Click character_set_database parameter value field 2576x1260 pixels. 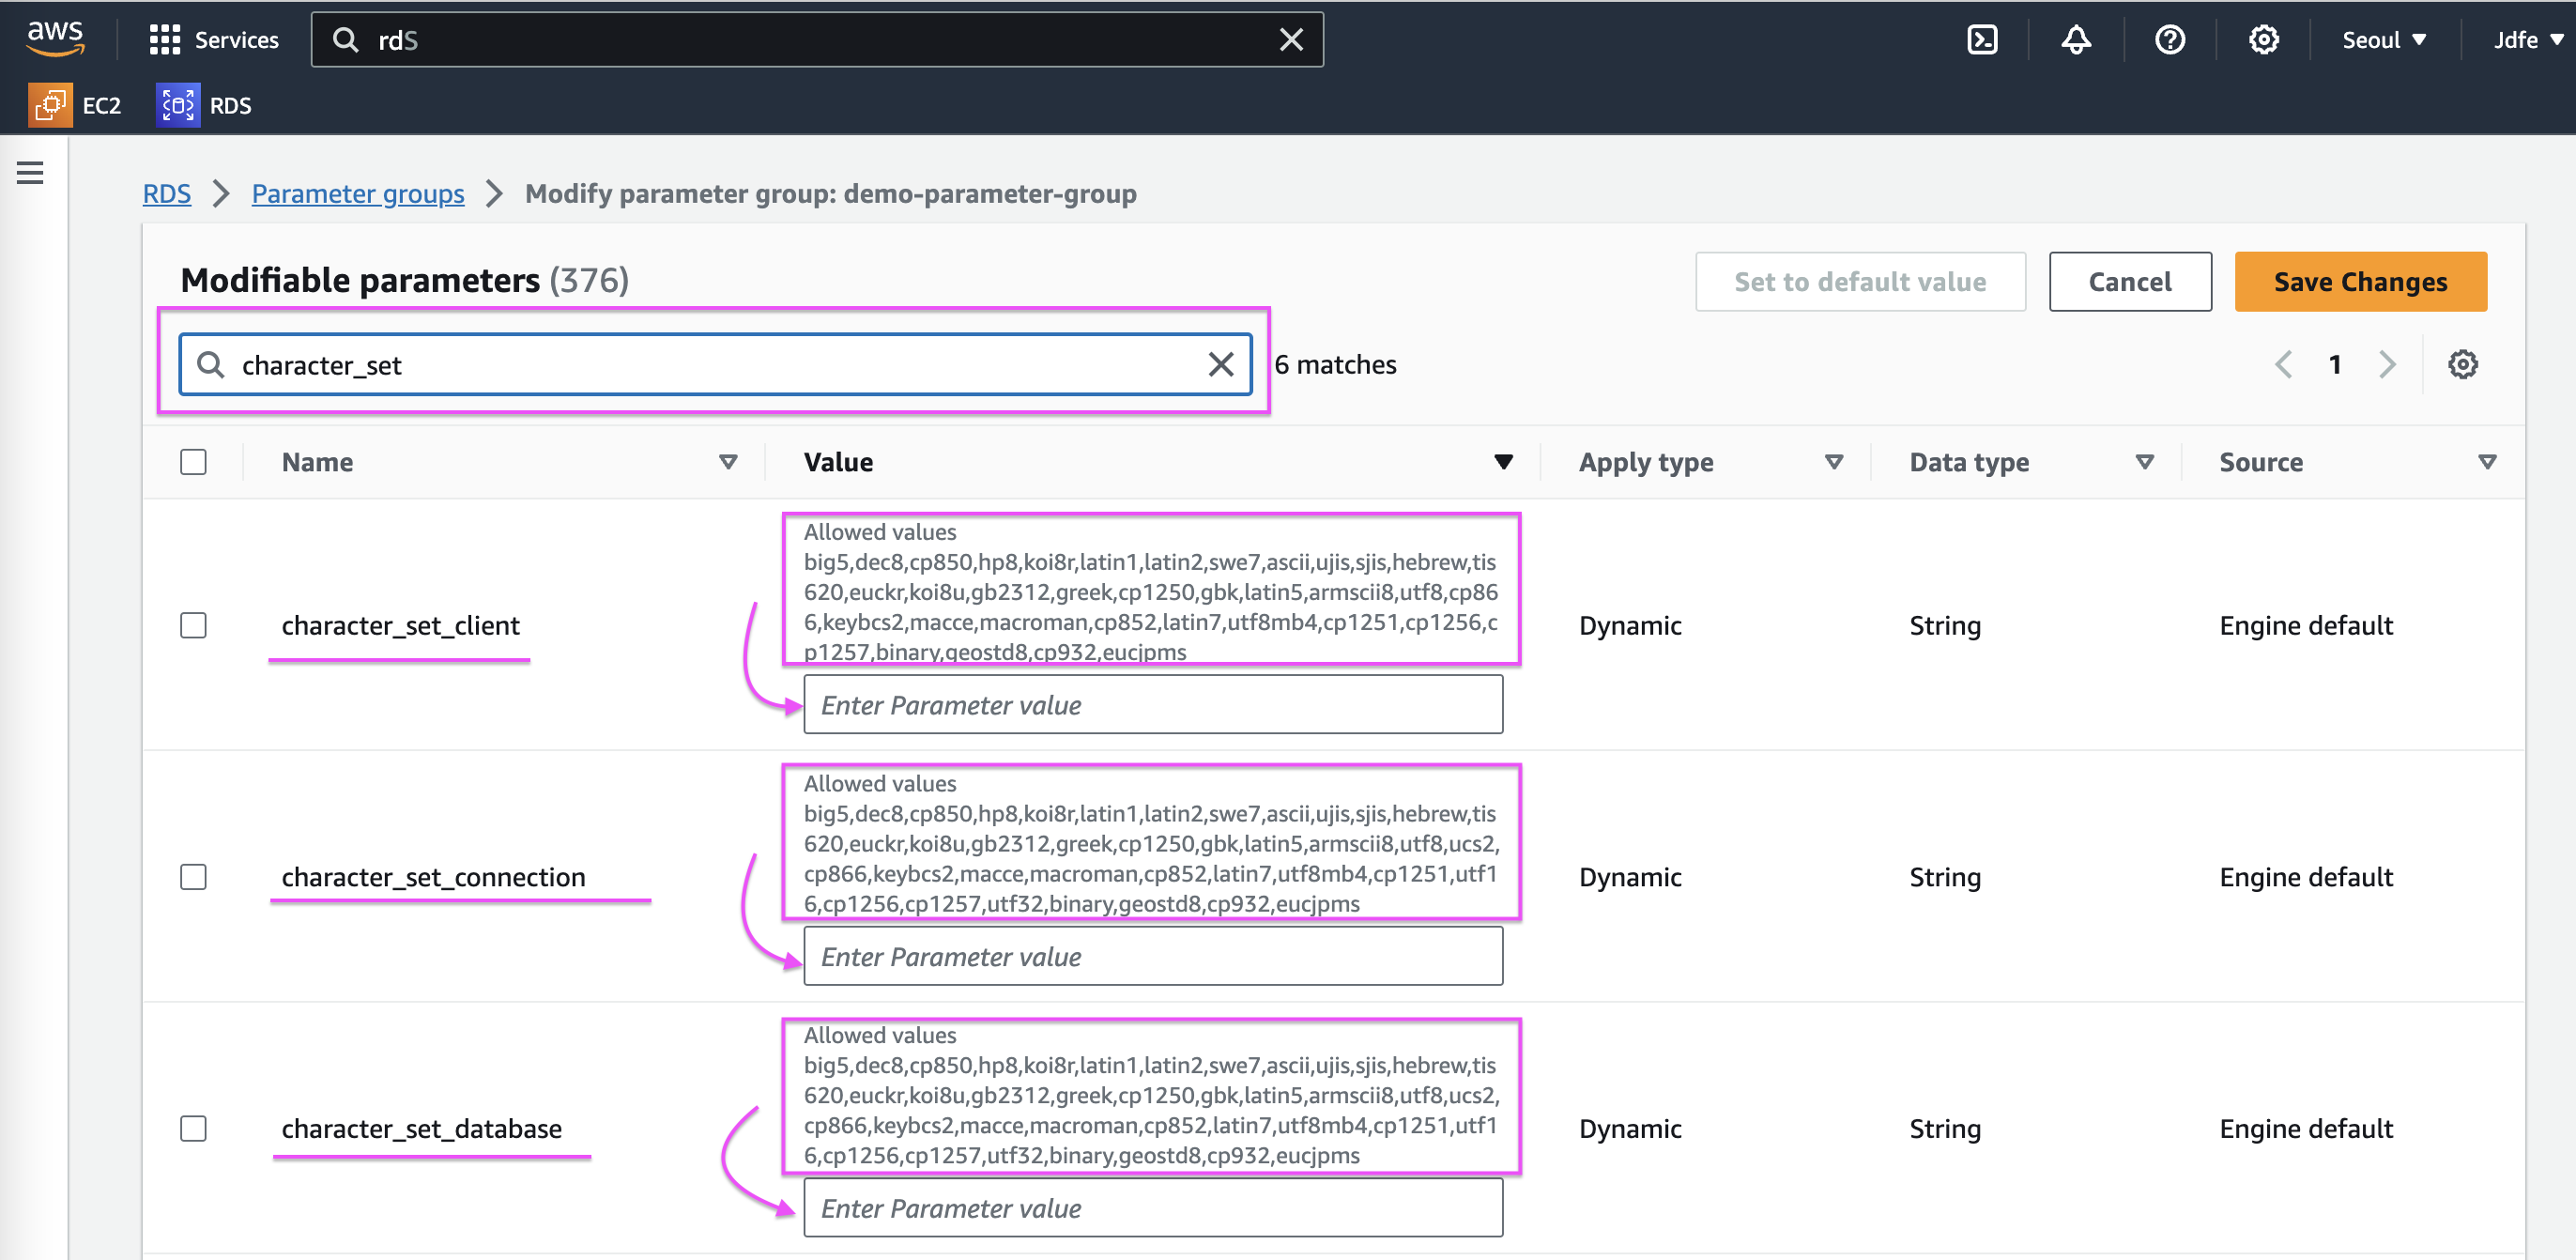click(1152, 1207)
